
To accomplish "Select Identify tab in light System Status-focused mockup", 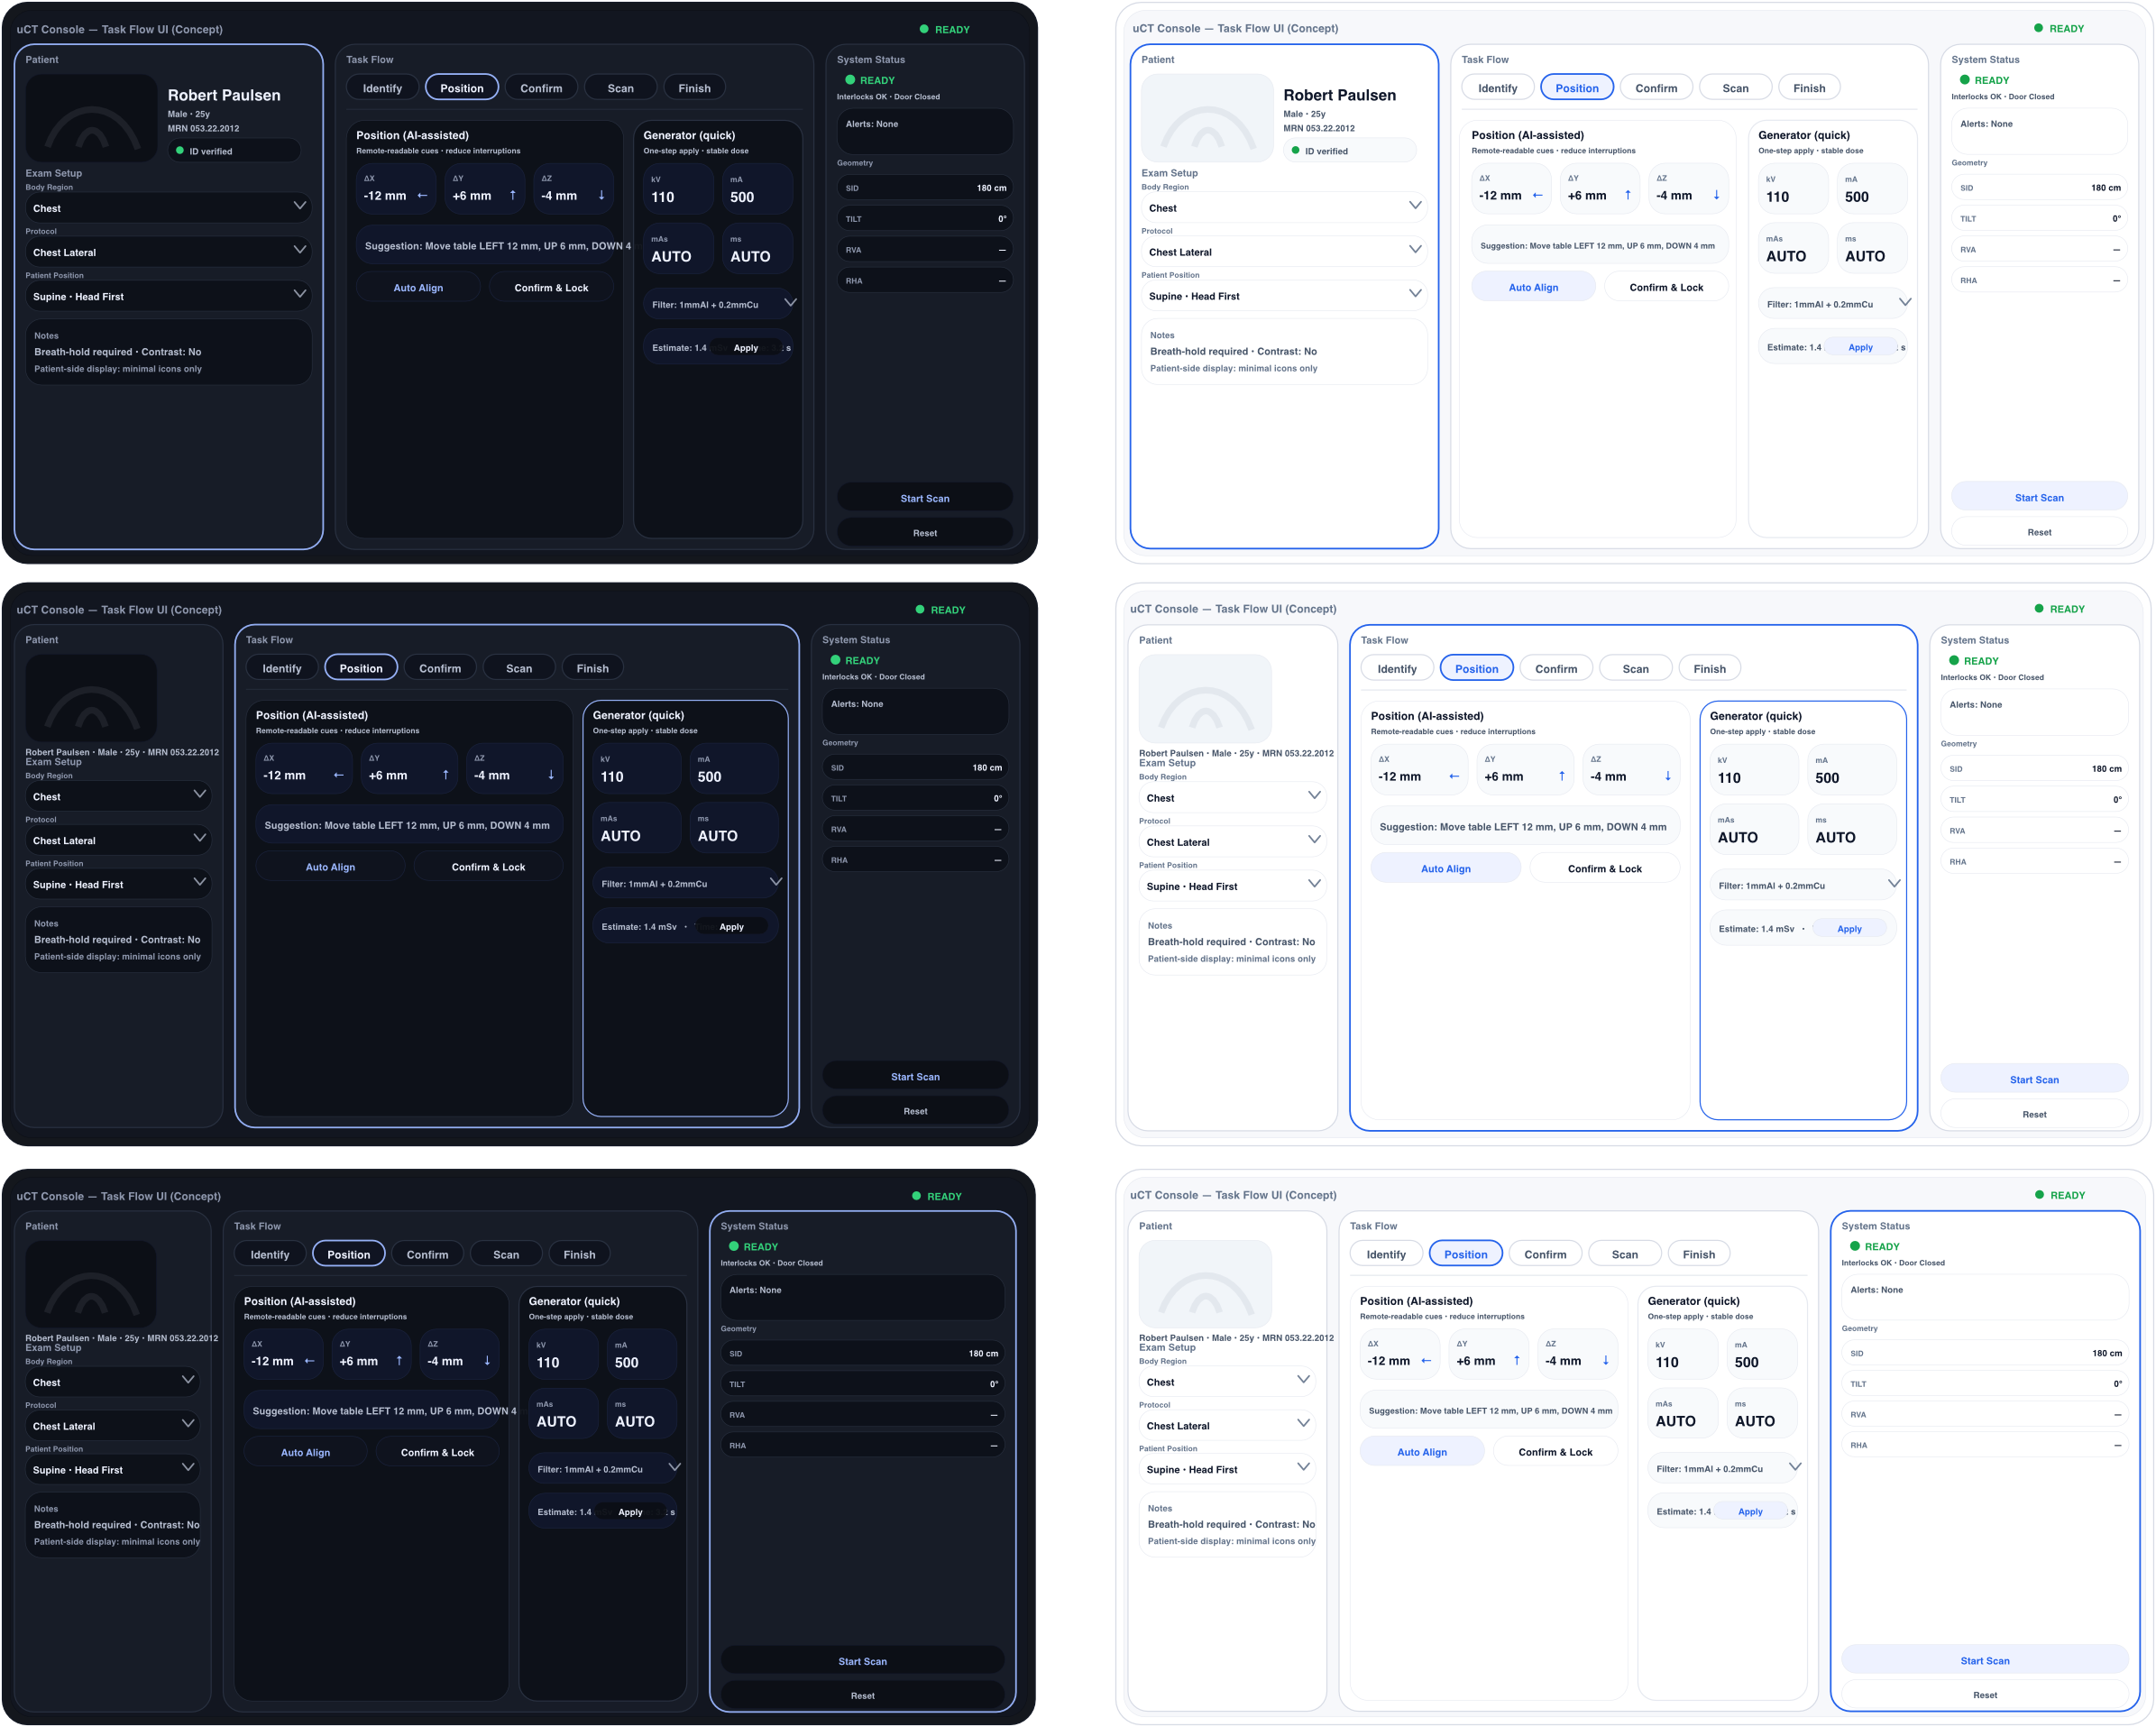I will (x=1386, y=1254).
